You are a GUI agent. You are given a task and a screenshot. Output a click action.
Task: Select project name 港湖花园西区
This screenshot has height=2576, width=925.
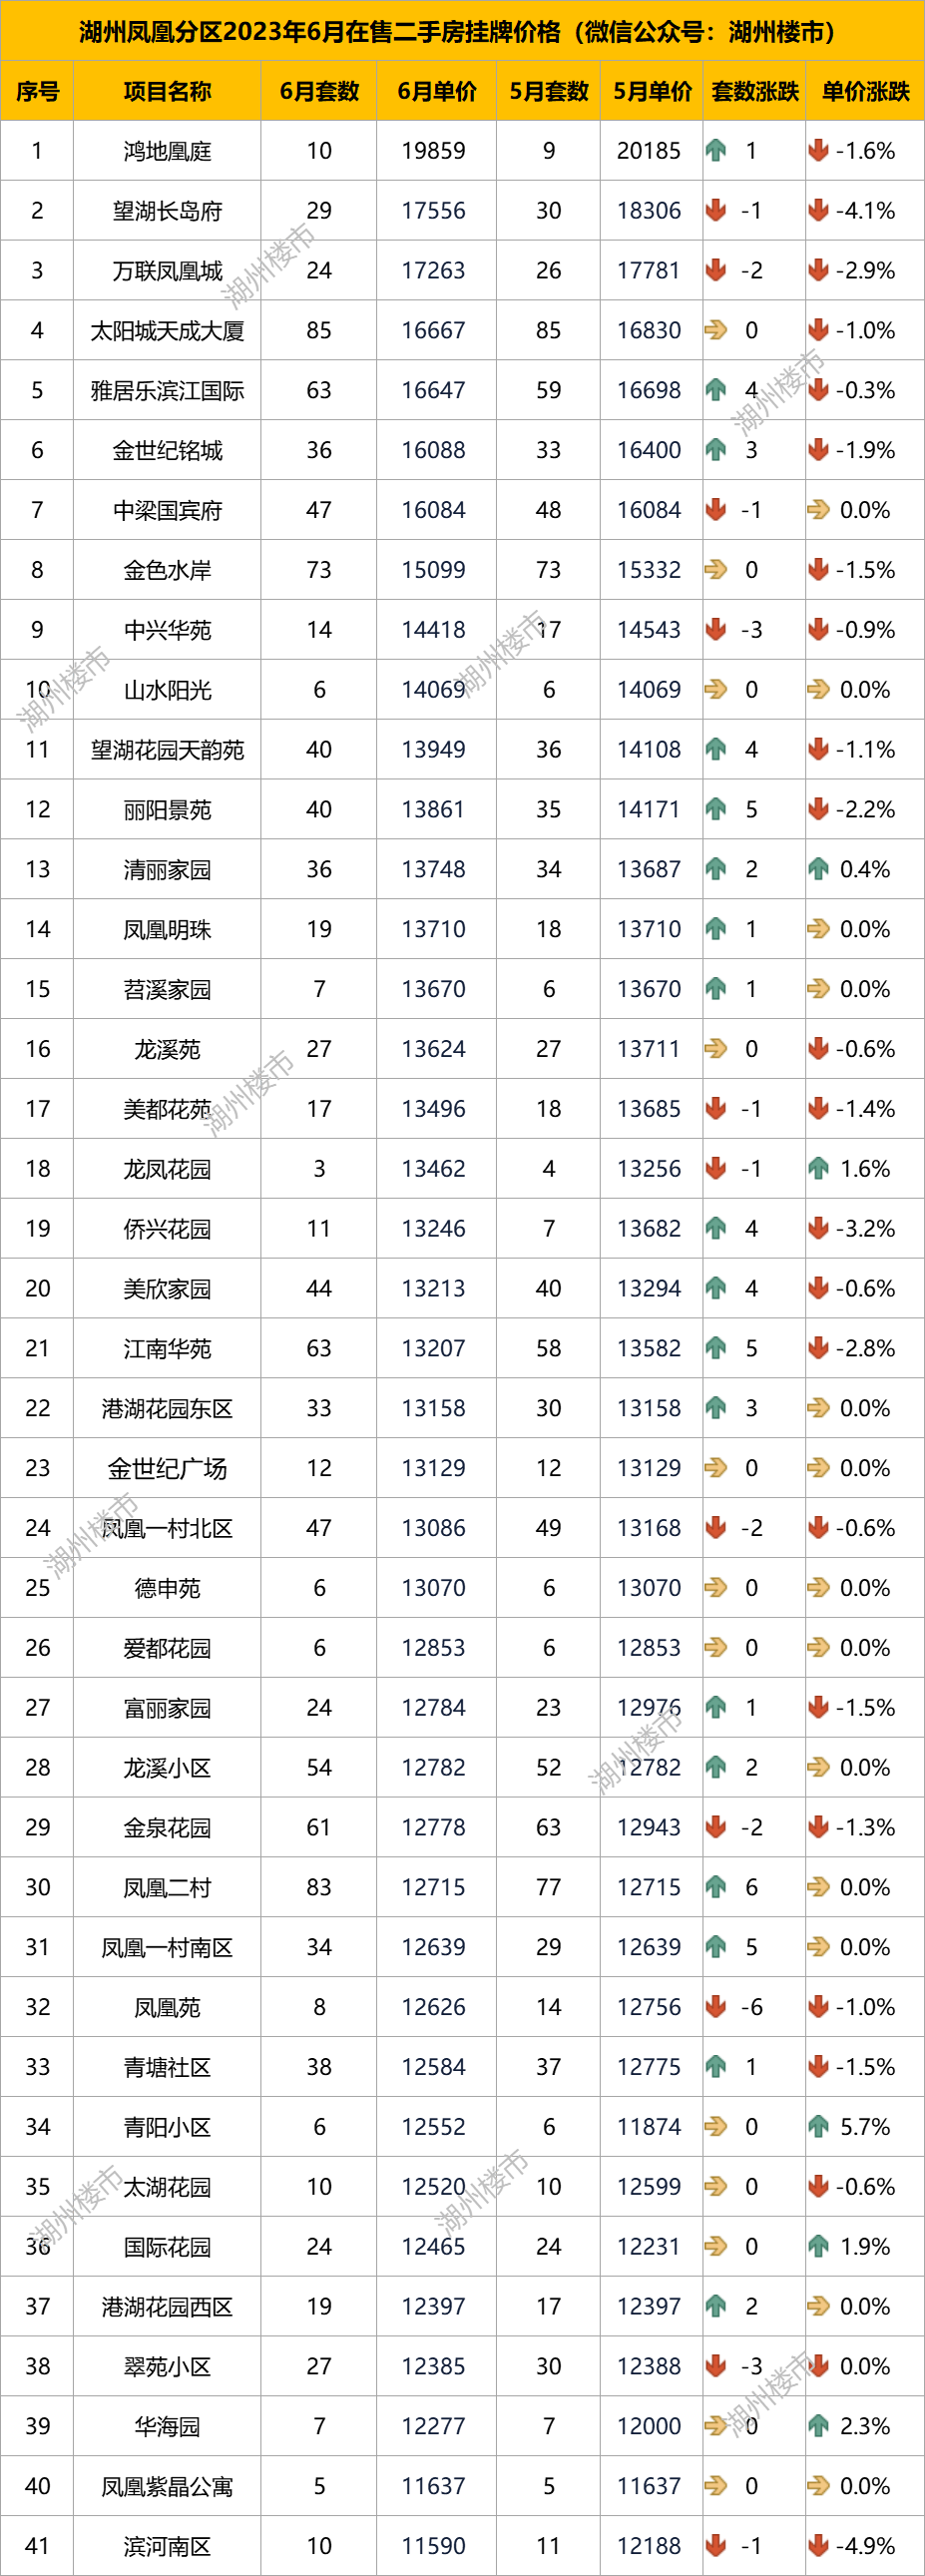click(x=167, y=2307)
